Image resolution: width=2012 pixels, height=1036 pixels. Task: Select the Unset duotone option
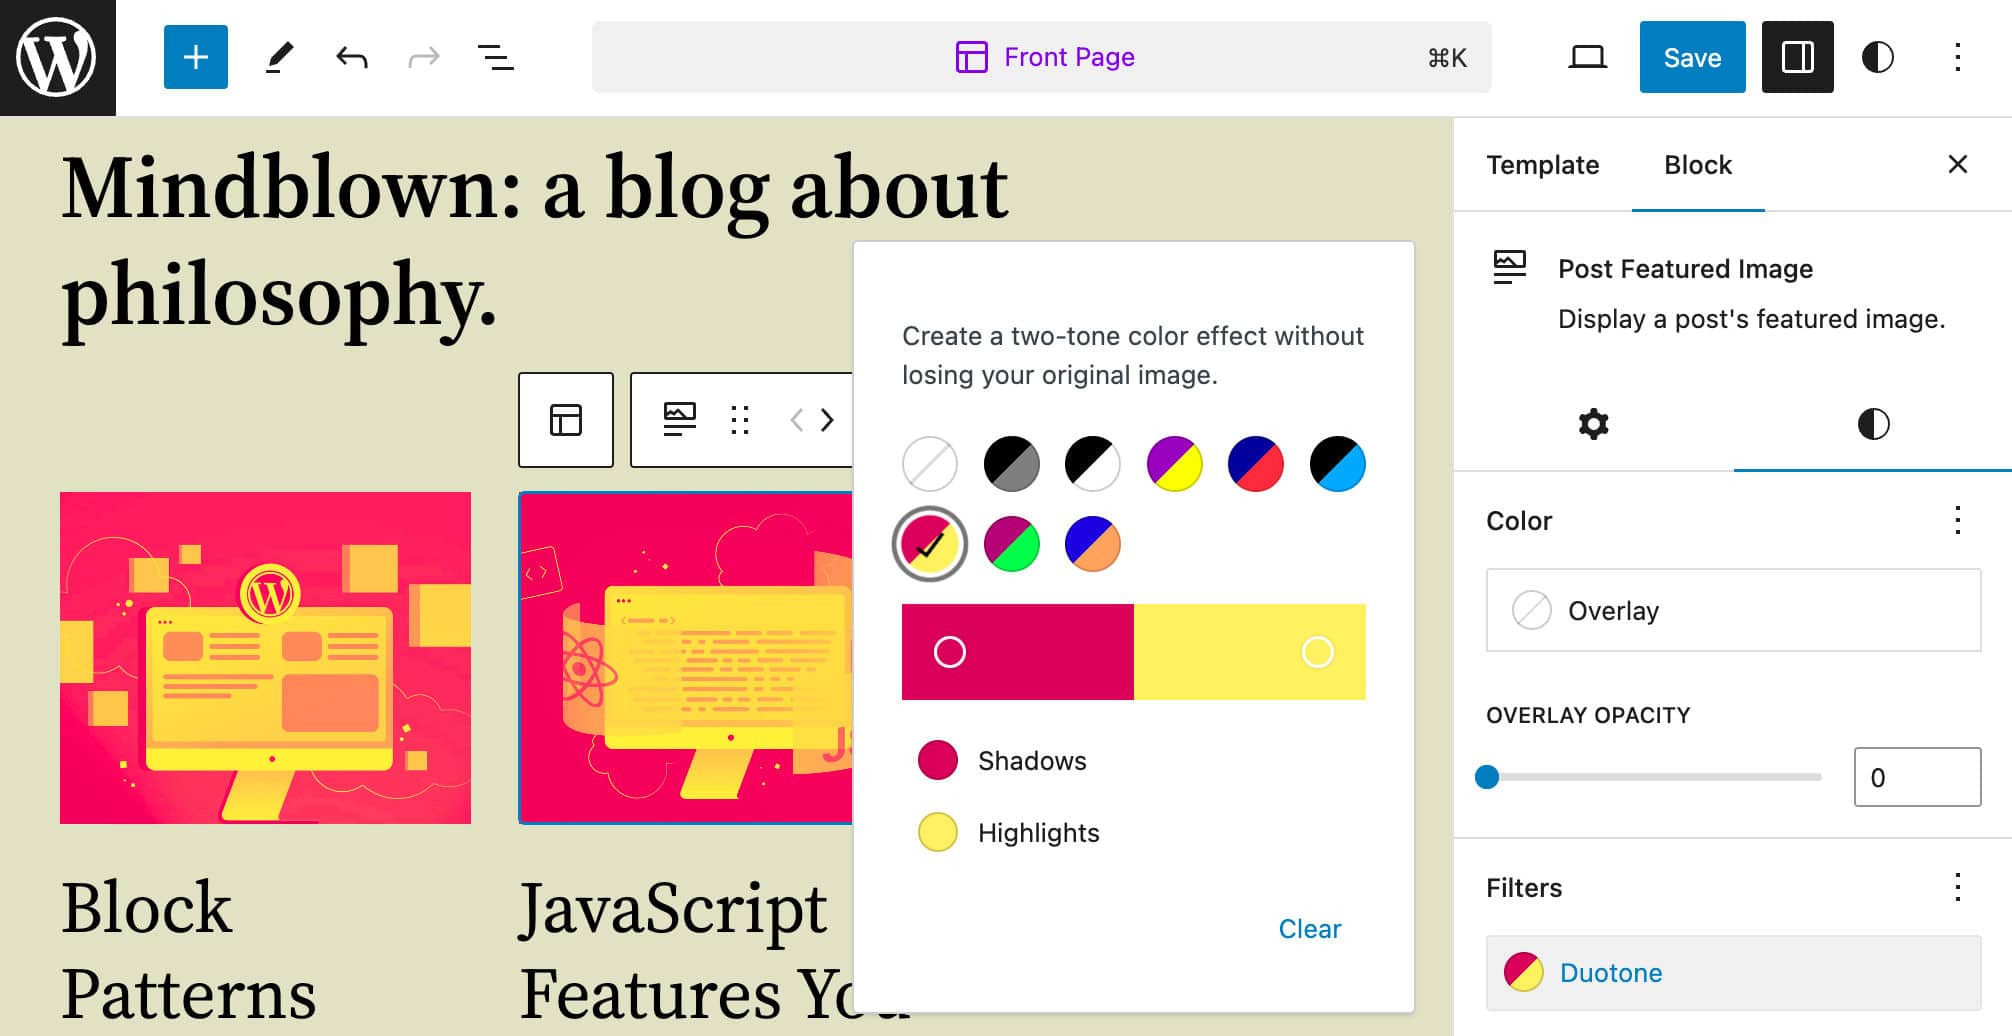click(929, 463)
